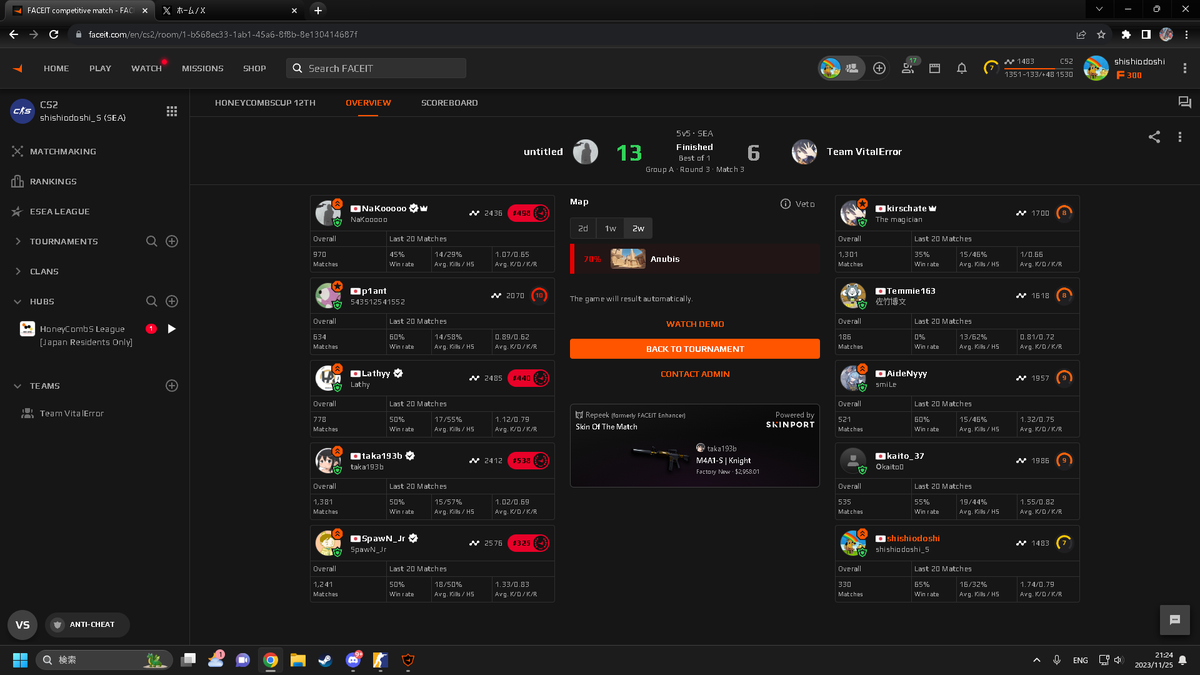This screenshot has width=1200, height=675.
Task: Open notifications bell icon
Action: pos(962,68)
